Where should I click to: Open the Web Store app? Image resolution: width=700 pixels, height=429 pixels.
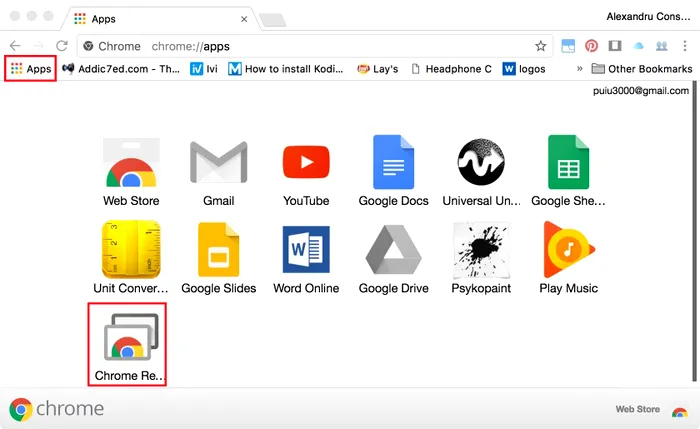[131, 172]
